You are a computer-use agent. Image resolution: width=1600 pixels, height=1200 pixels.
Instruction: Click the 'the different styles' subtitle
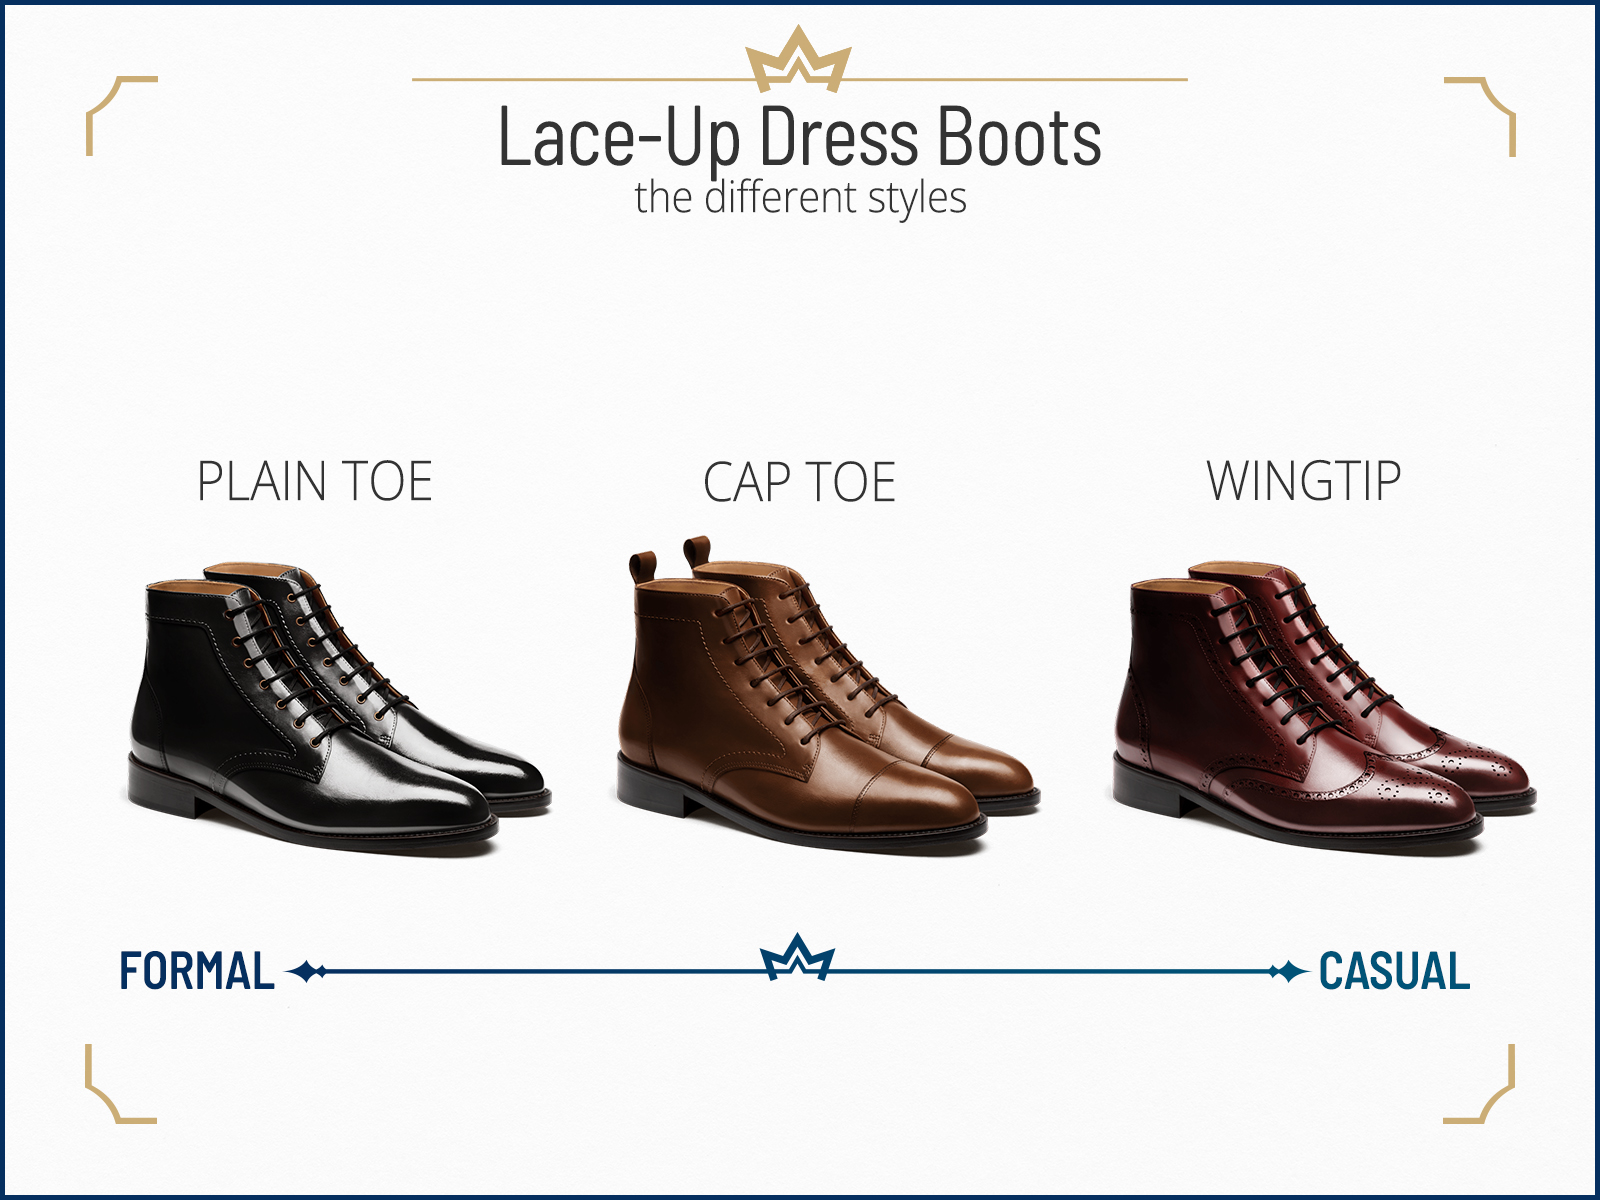point(800,198)
